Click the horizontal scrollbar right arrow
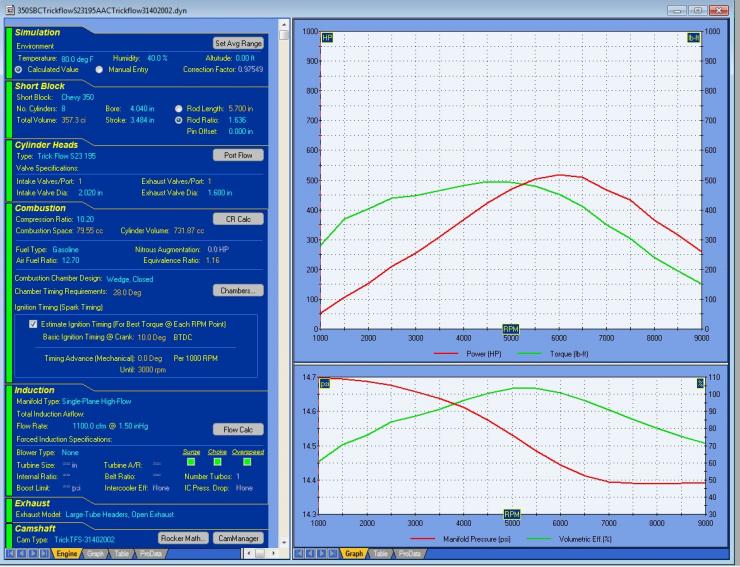740x567 pixels. [x=274, y=553]
